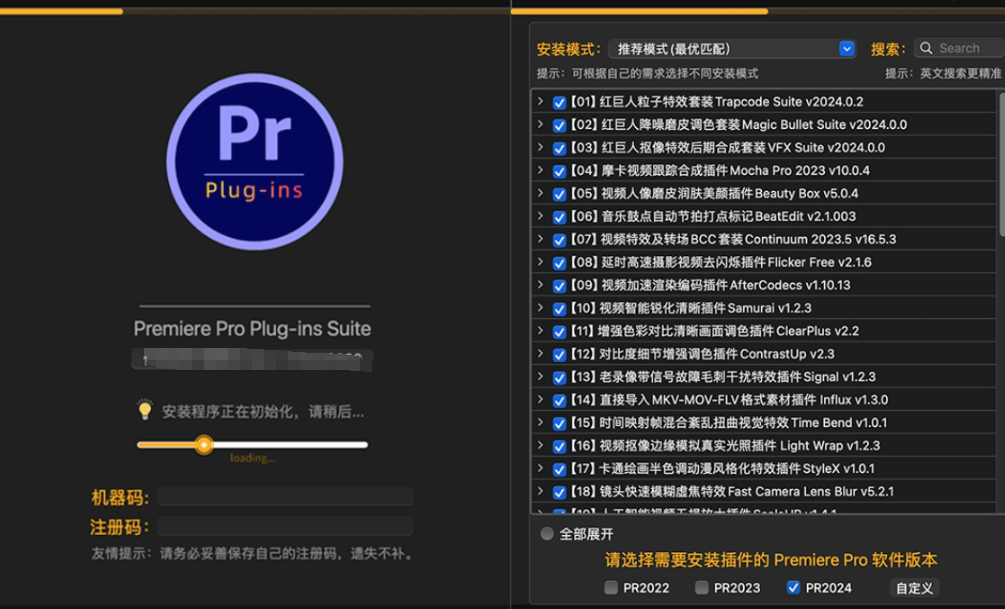Expand the Time Bend row
The height and width of the screenshot is (609, 1005).
540,422
